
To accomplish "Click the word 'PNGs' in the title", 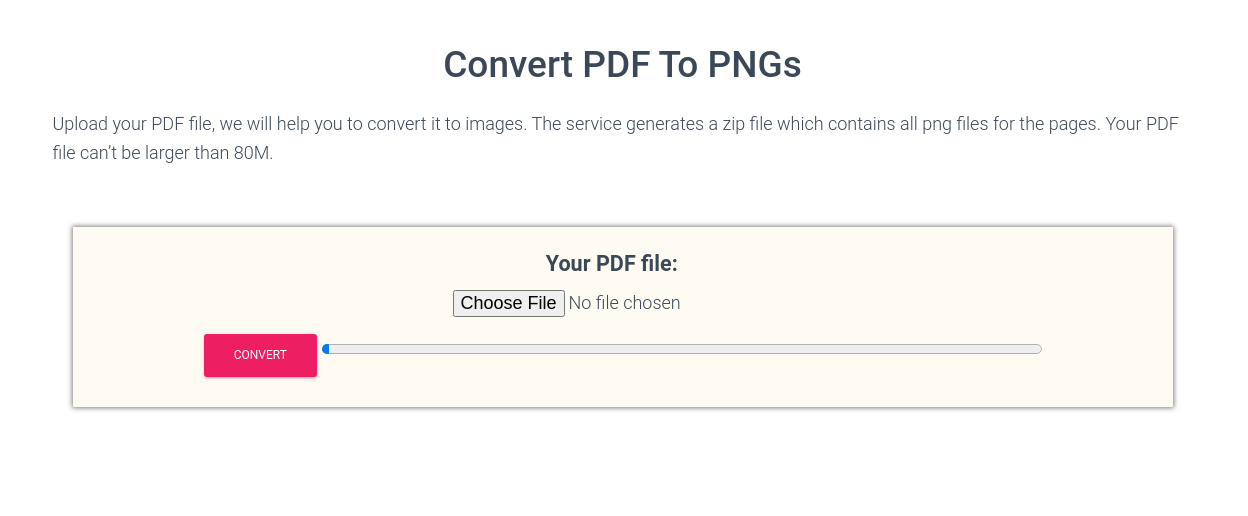I will pyautogui.click(x=755, y=65).
